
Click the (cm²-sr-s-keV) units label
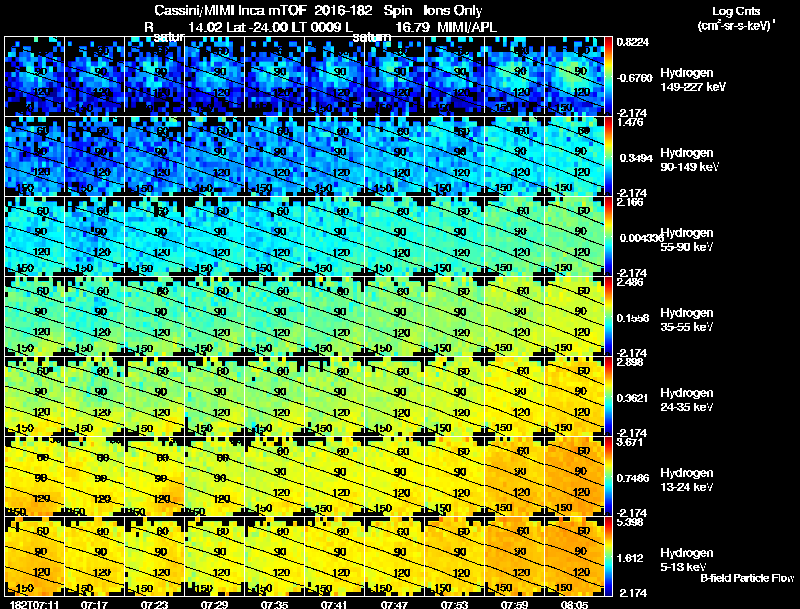pyautogui.click(x=736, y=26)
